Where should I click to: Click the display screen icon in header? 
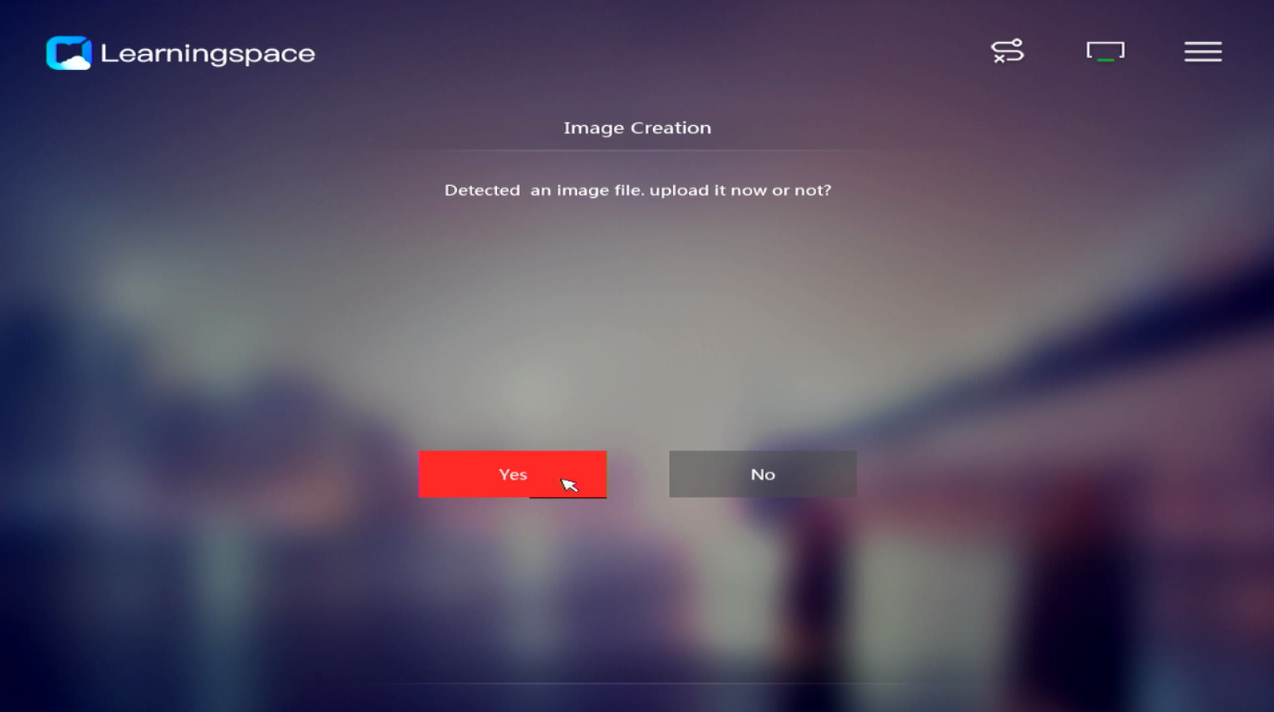pos(1105,51)
